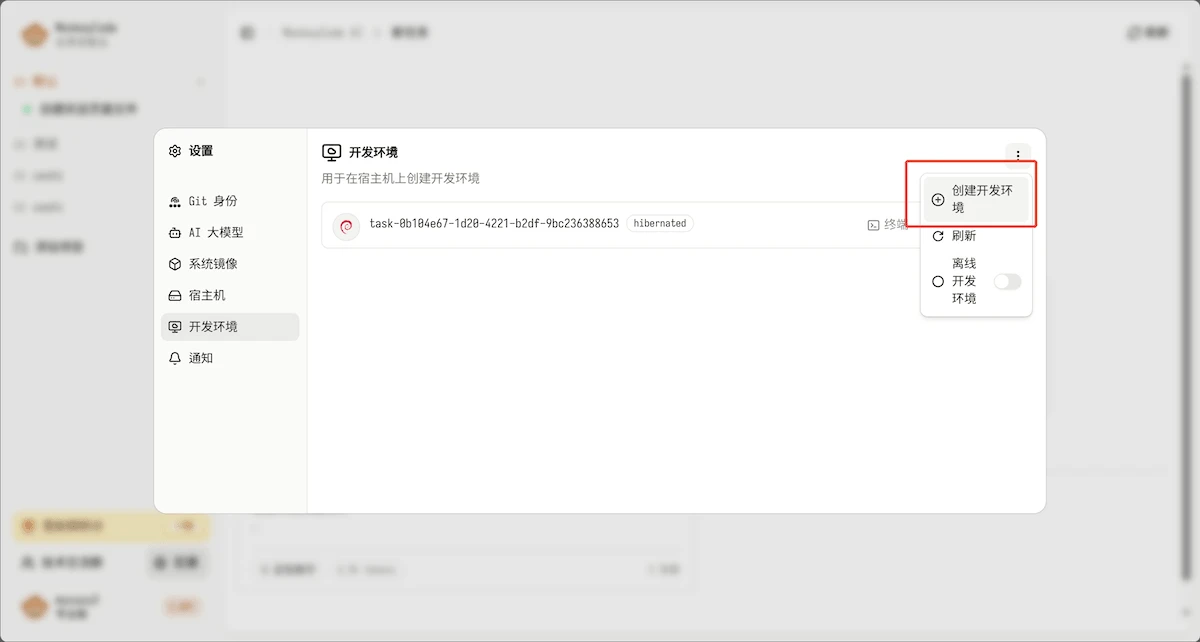Click the 终端 button on the task row
The width and height of the screenshot is (1200, 642).
click(x=887, y=225)
